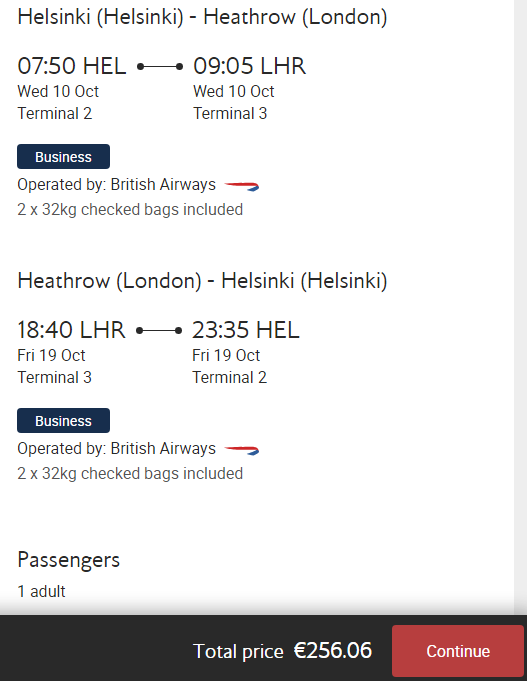The width and height of the screenshot is (527, 681).
Task: Click the British Airways logo on the outbound flight
Action: 242,186
